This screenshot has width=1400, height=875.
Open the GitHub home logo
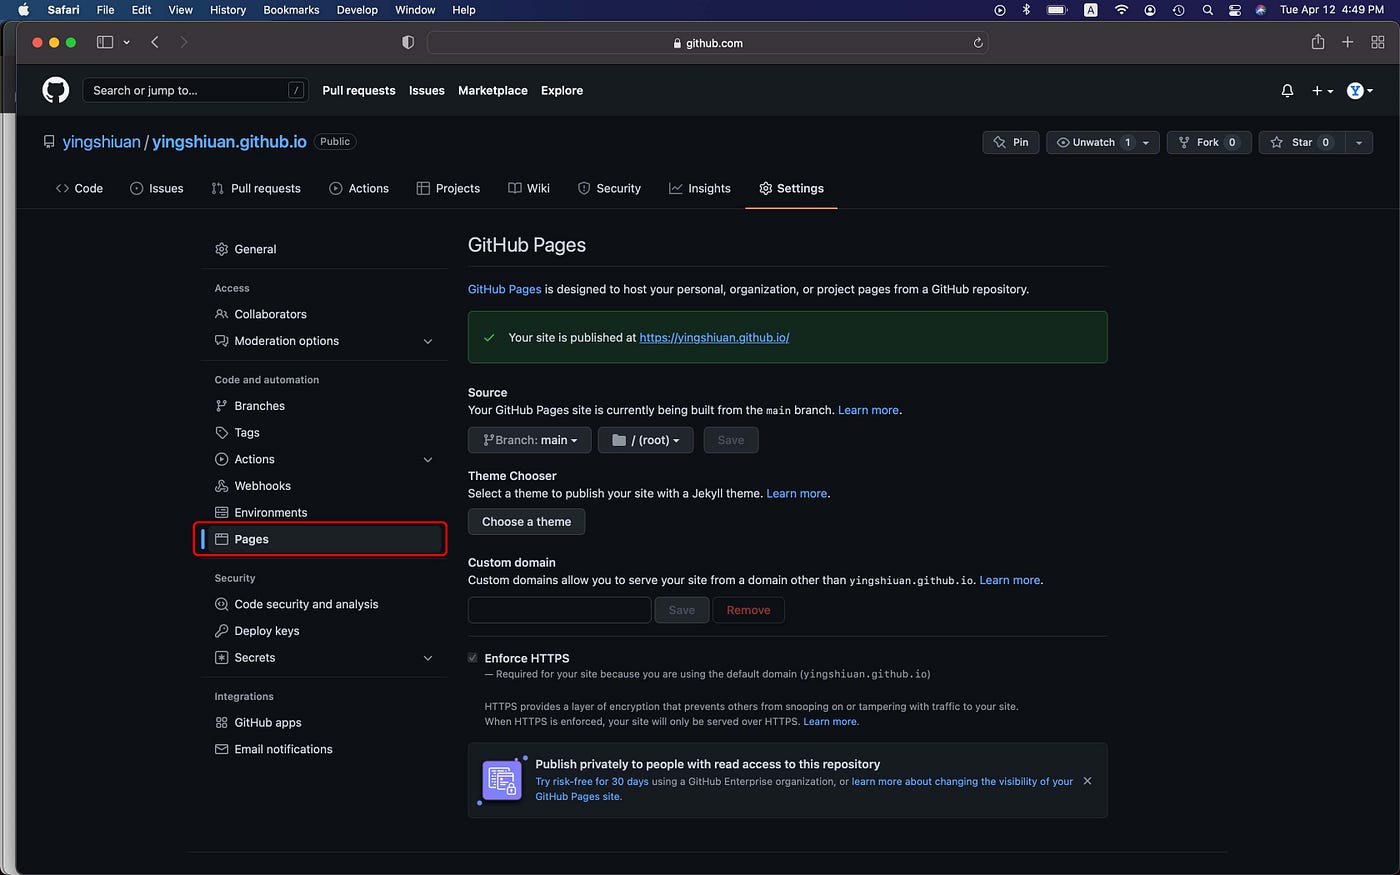[56, 90]
